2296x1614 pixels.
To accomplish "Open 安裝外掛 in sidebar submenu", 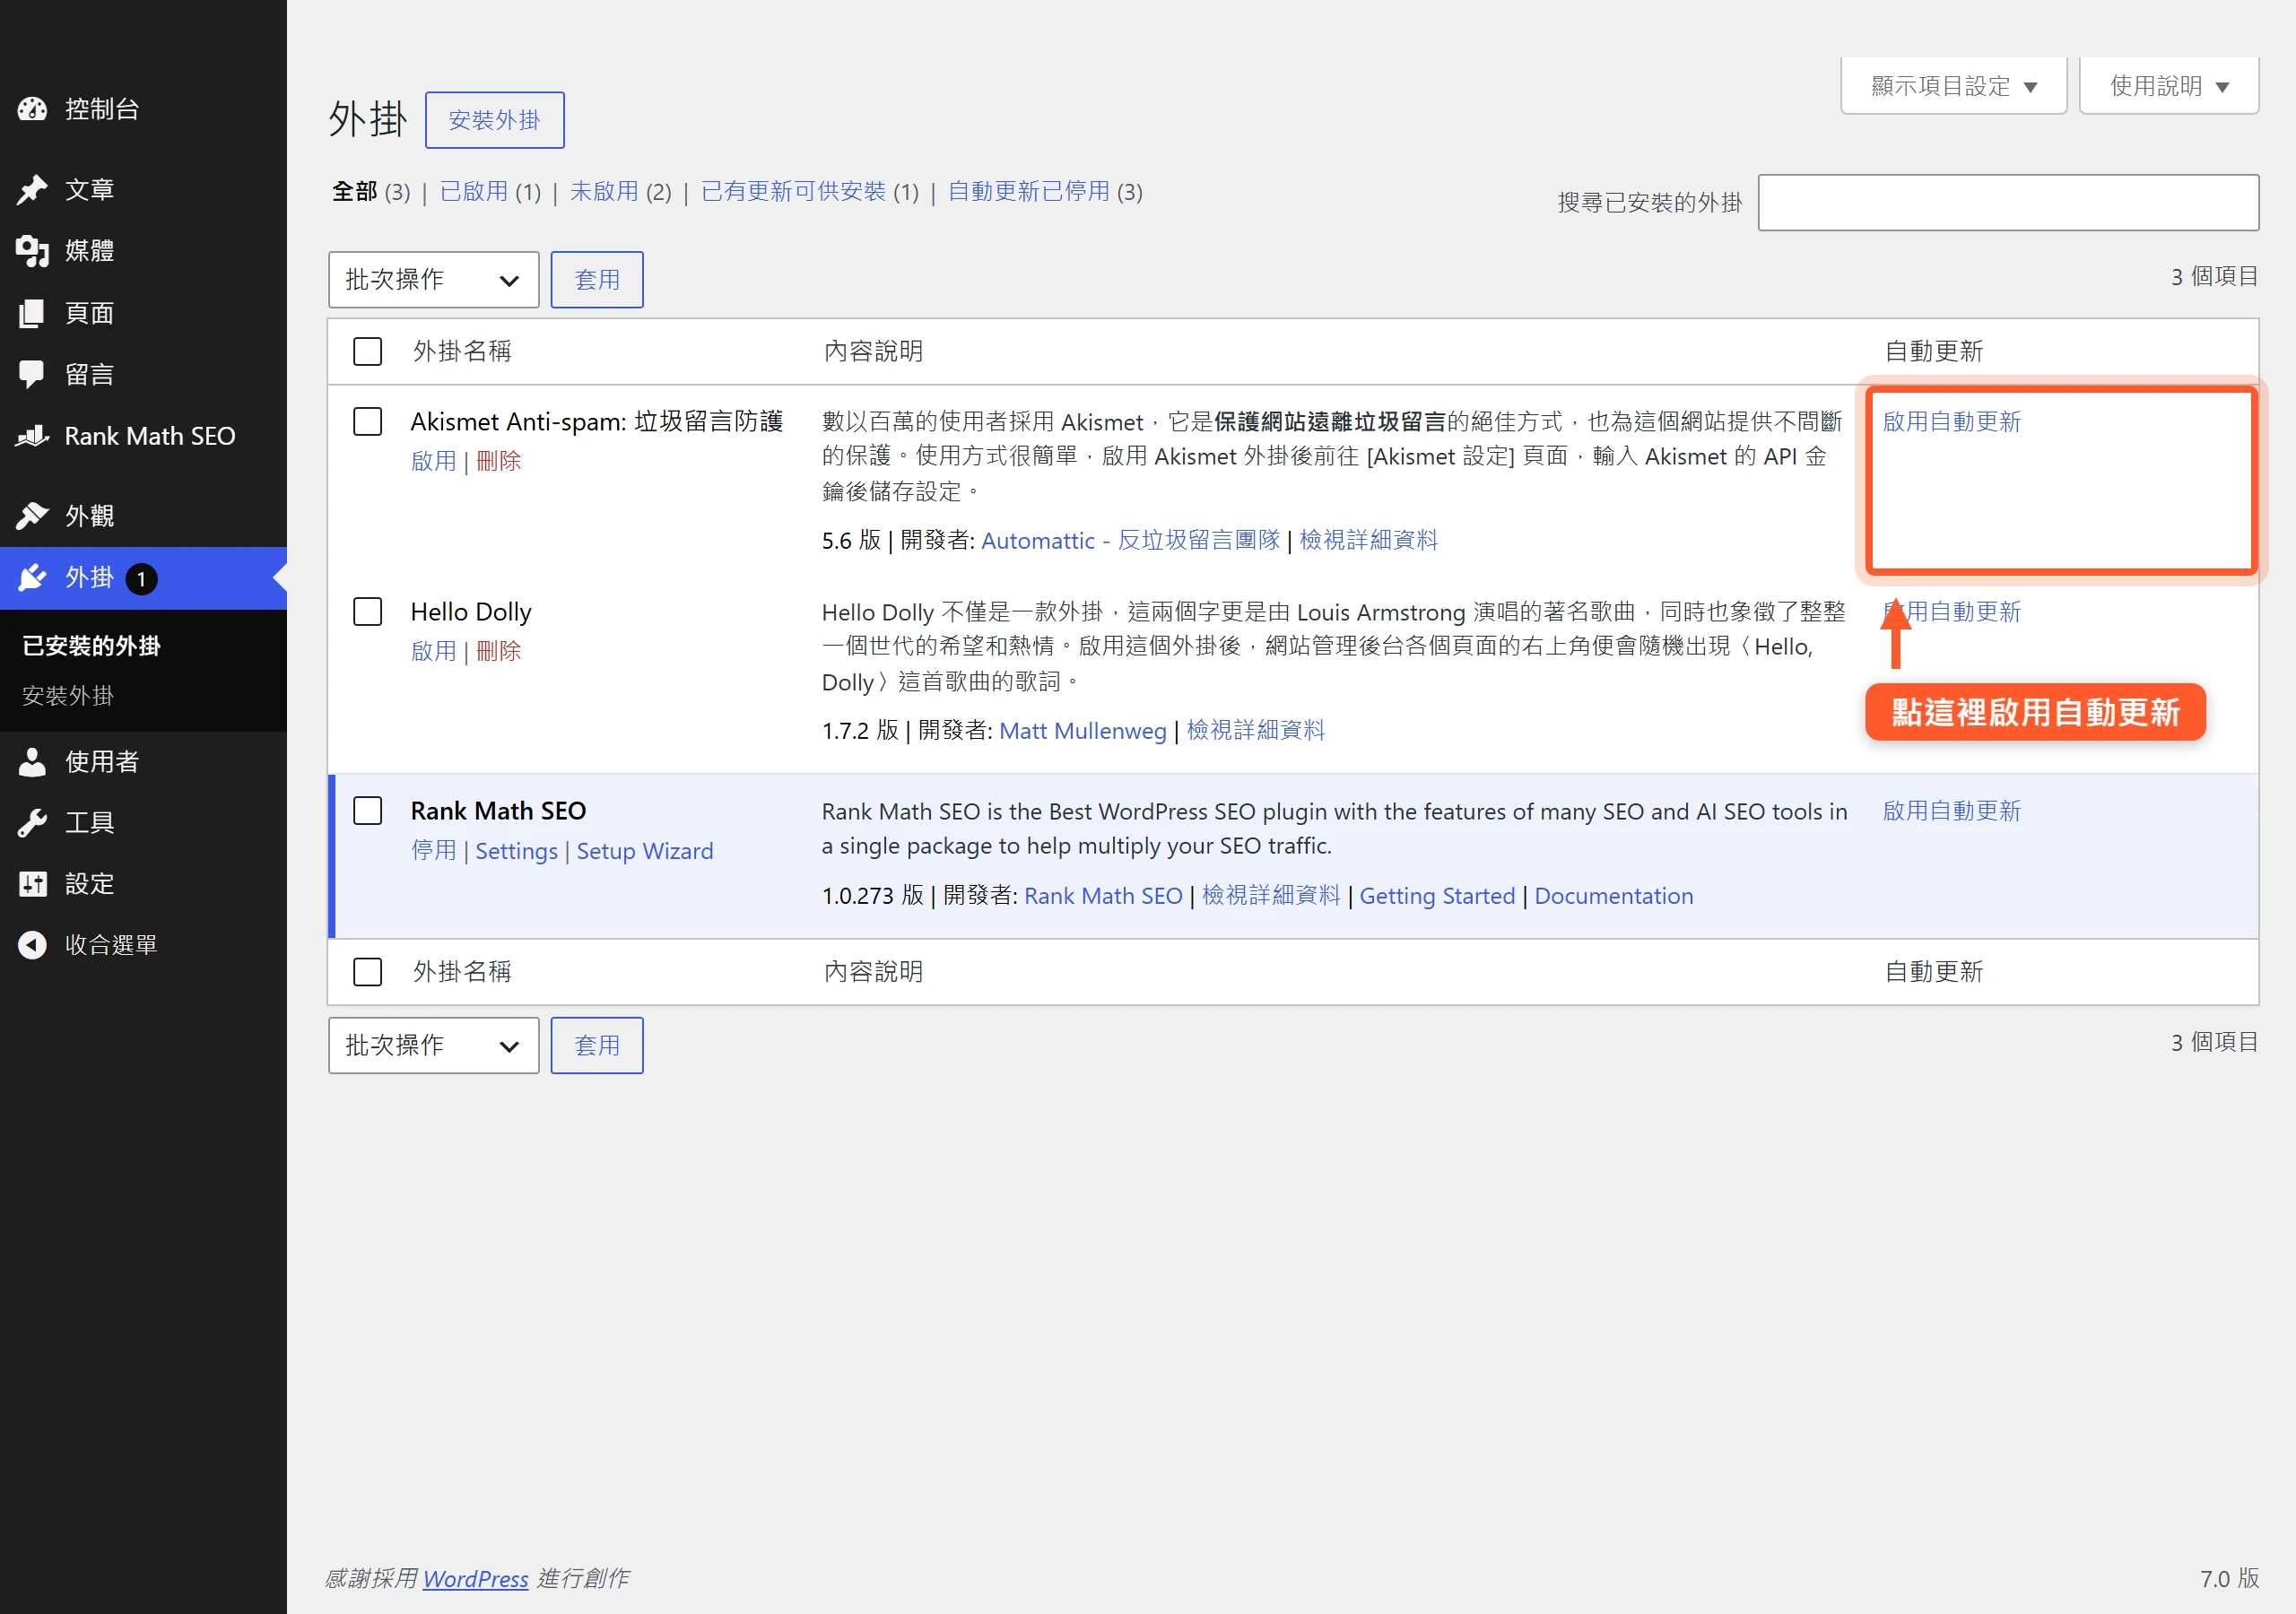I will click(68, 695).
